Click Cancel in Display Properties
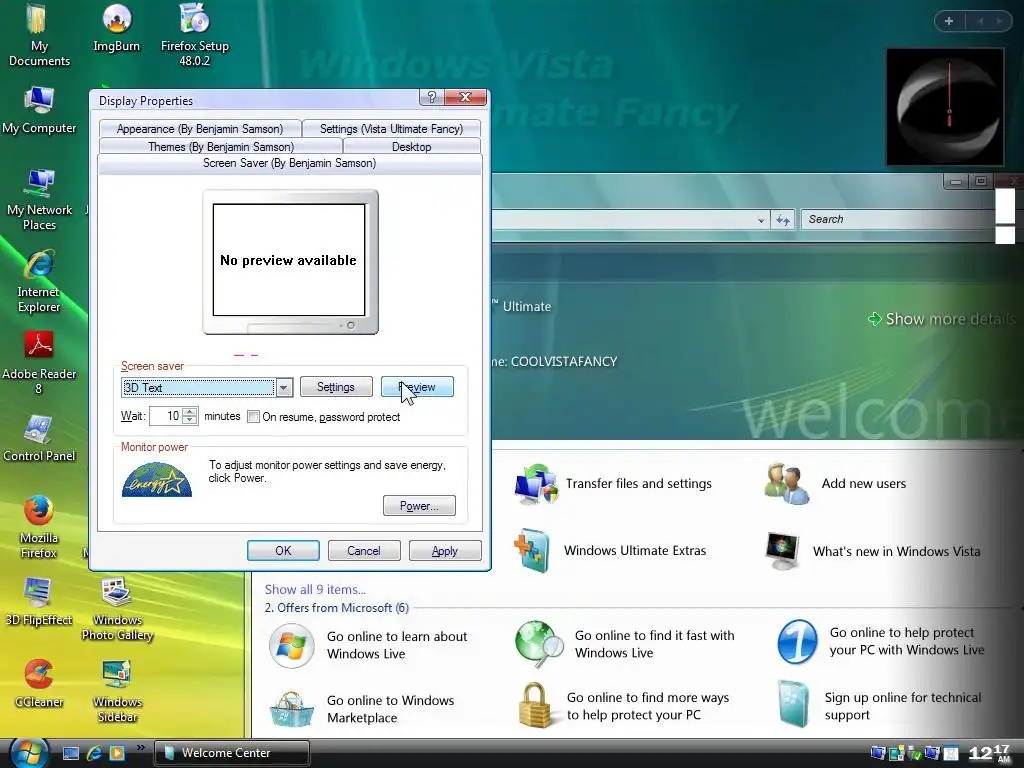Viewport: 1024px width, 768px height. tap(364, 551)
